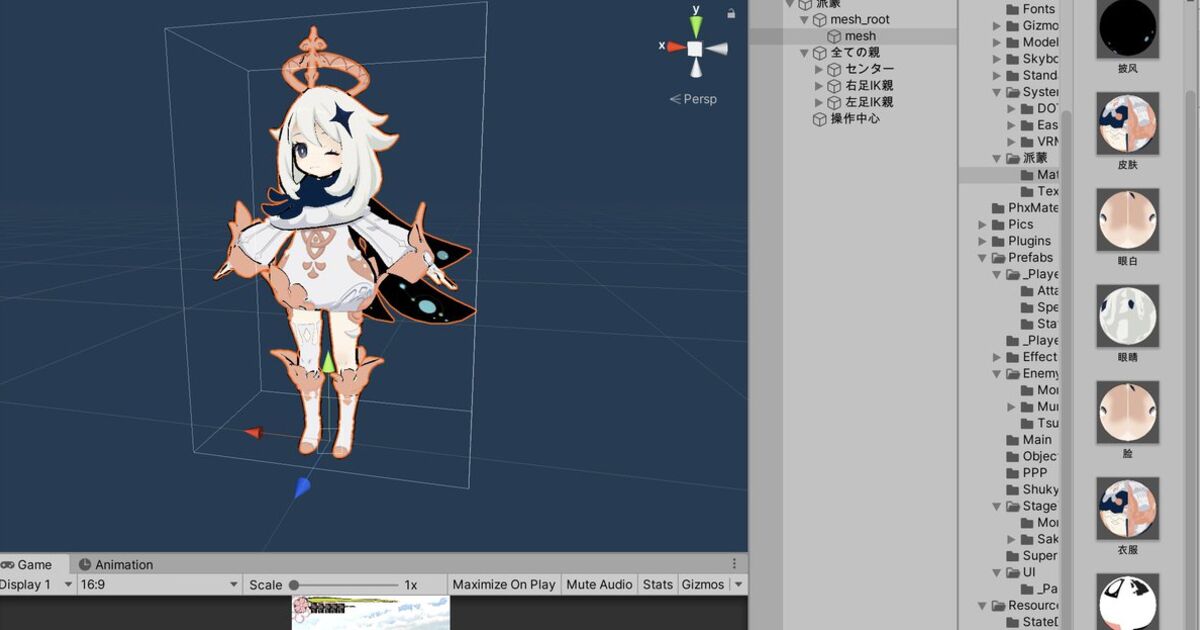Expand the Effect folder under Prefabs
The image size is (1200, 630).
[x=997, y=357]
